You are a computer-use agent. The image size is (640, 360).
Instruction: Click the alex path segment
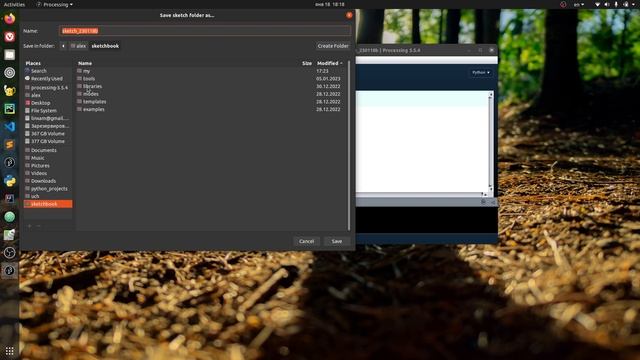(x=78, y=46)
